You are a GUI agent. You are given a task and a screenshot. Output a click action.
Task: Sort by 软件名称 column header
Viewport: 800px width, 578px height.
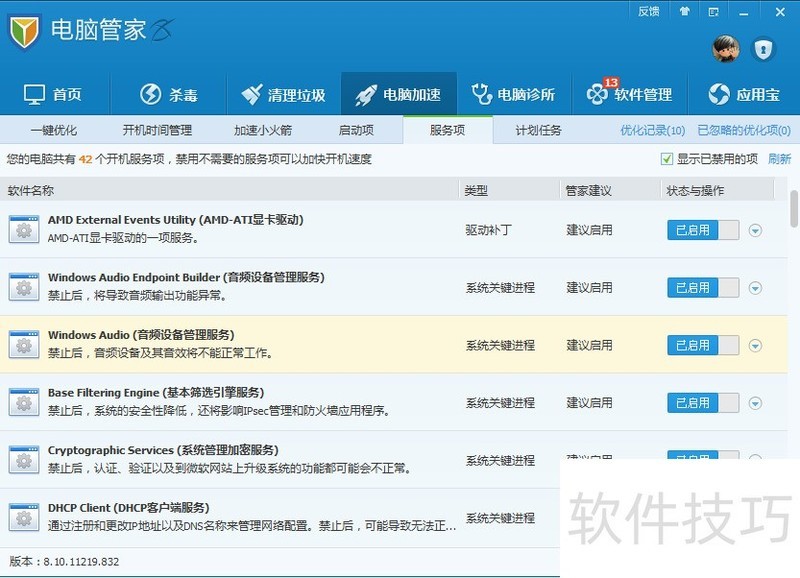[x=31, y=191]
